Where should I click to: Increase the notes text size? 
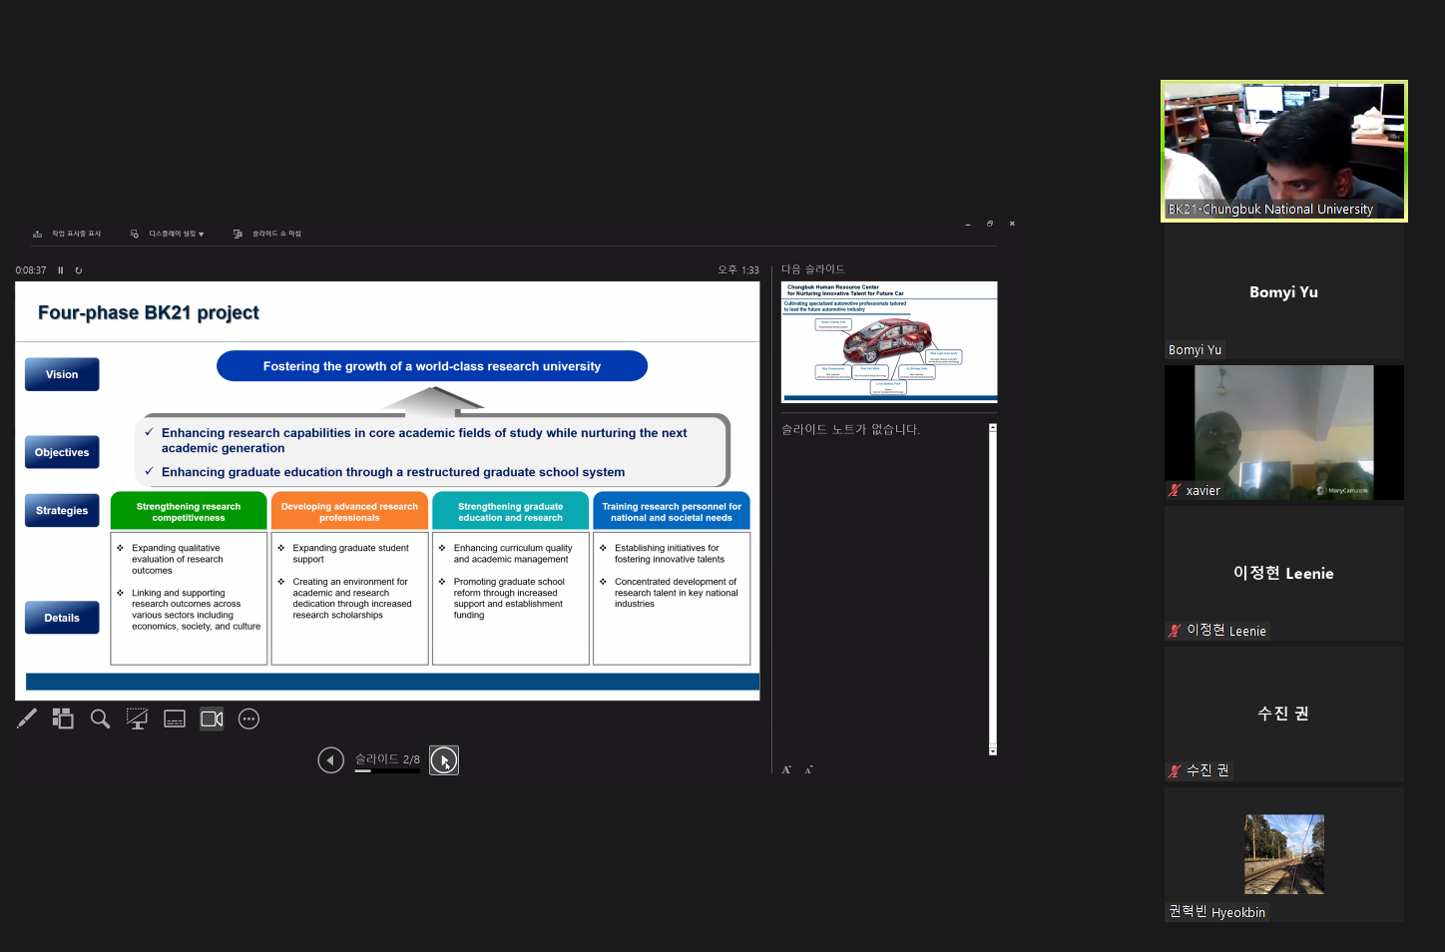(x=787, y=770)
